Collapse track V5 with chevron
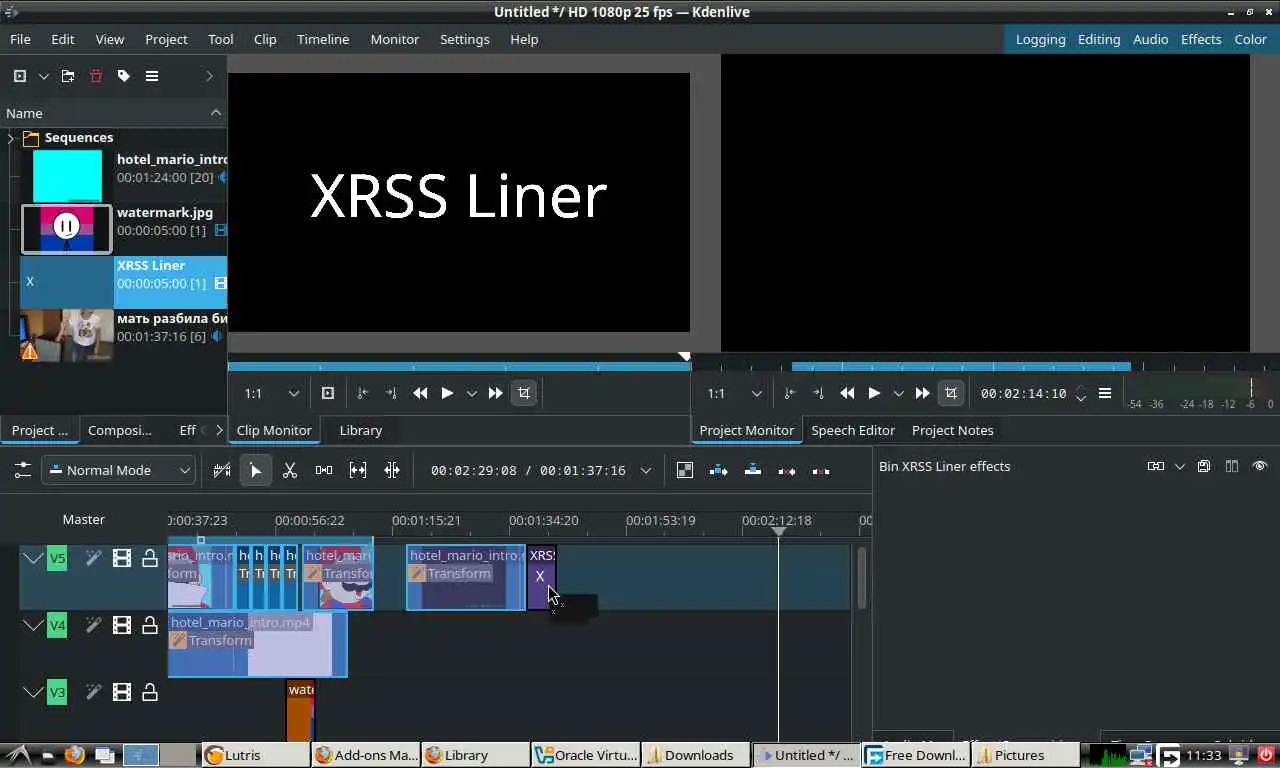Screen dimensions: 1280x768 coord(33,558)
